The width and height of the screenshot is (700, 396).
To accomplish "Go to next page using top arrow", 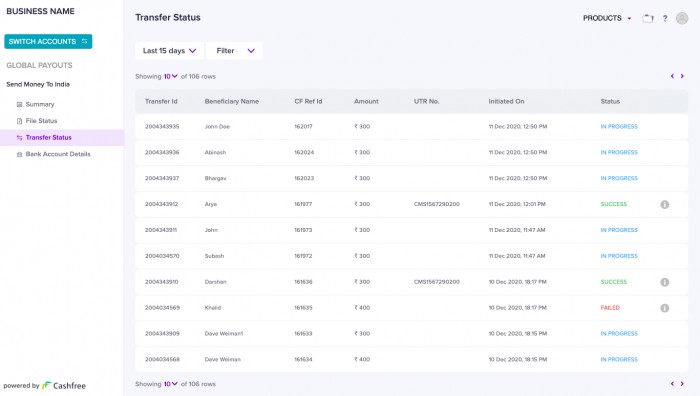I will pos(682,76).
